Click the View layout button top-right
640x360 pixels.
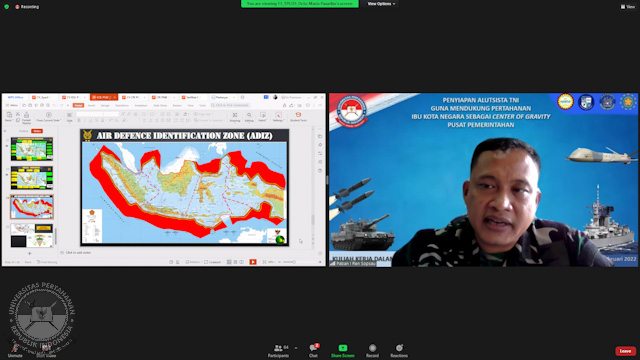628,7
